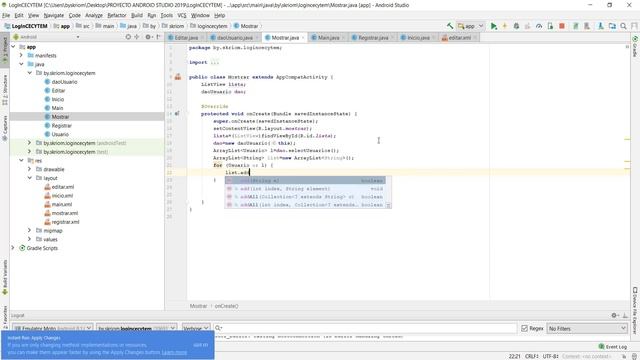Click the onCreate() breadcrumb below editor
640x360 pixels.
[x=227, y=306]
